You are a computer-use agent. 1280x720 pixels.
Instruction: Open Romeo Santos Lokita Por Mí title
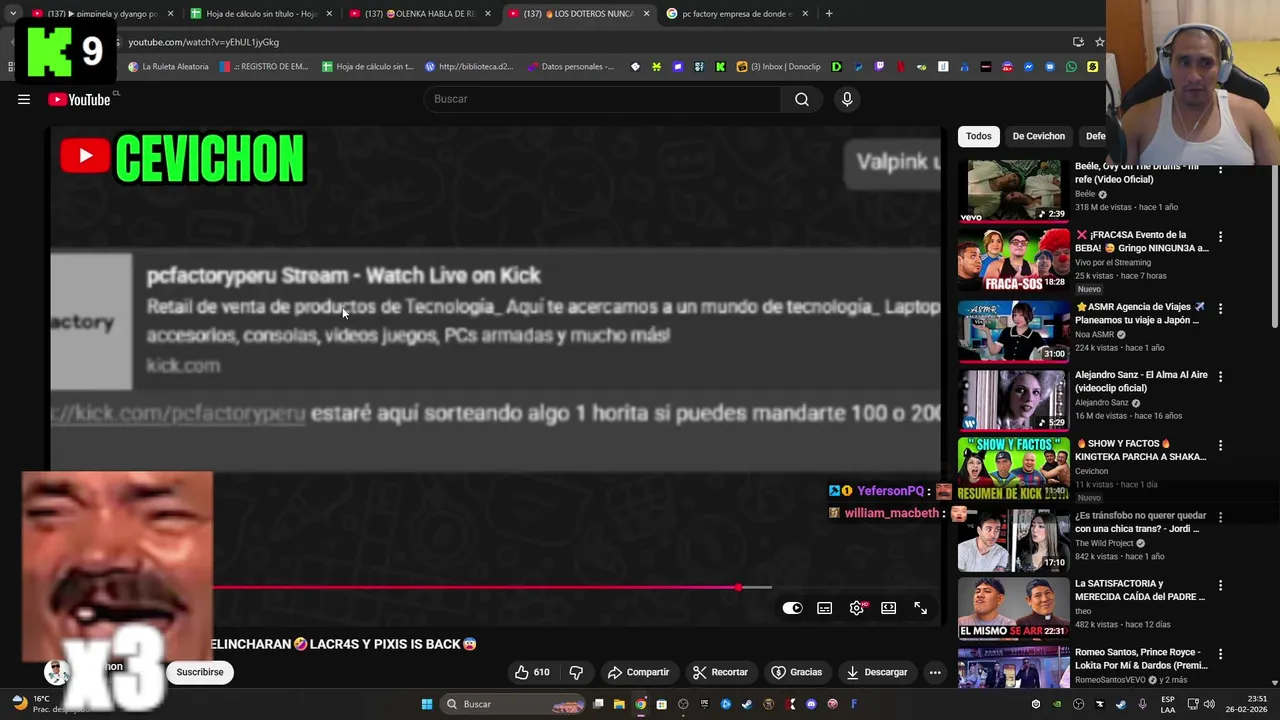[x=1141, y=658]
